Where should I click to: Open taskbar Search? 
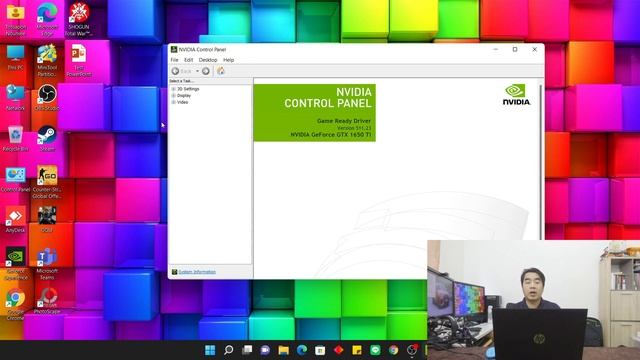(x=229, y=350)
